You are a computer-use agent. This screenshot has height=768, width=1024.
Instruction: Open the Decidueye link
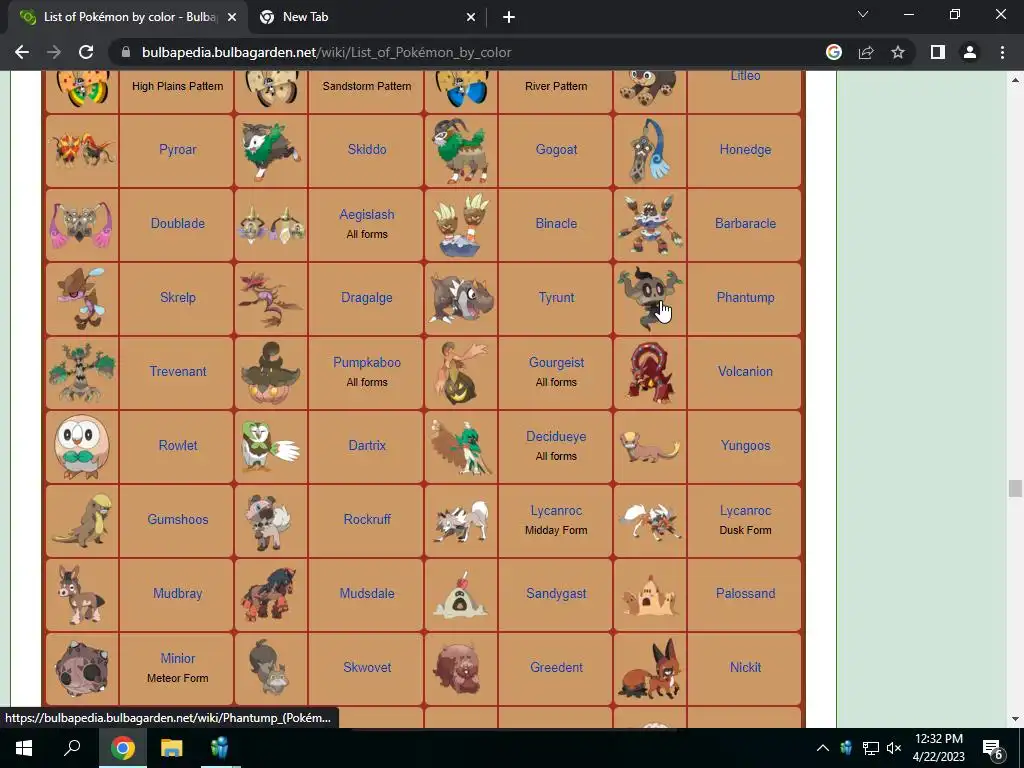[556, 436]
